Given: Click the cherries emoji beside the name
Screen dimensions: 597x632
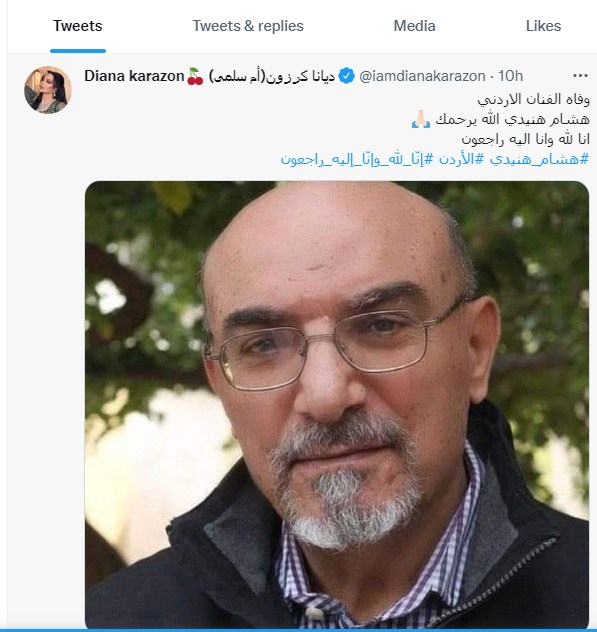Looking at the screenshot, I should click(196, 76).
